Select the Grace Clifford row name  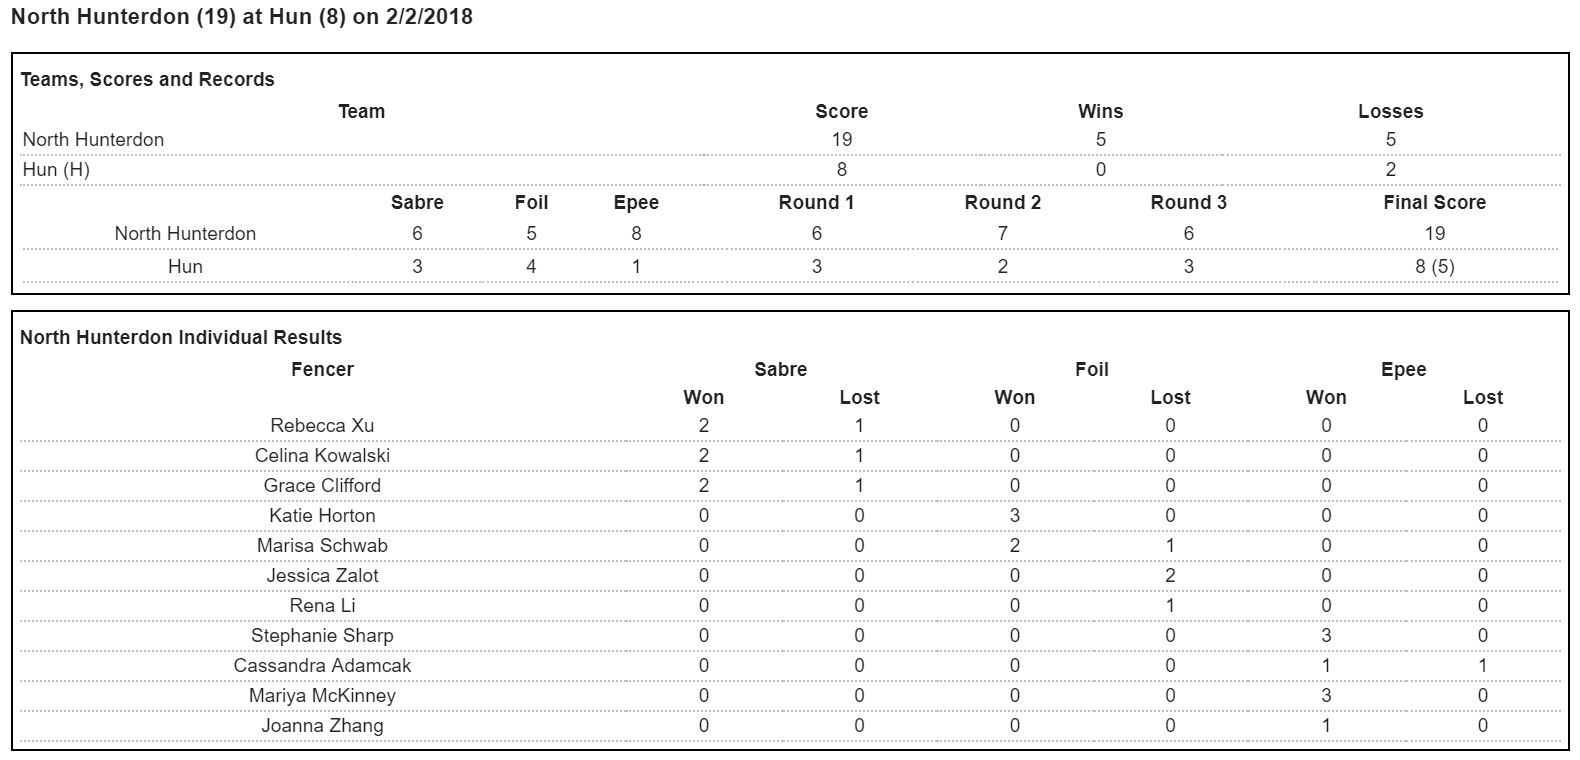click(322, 486)
